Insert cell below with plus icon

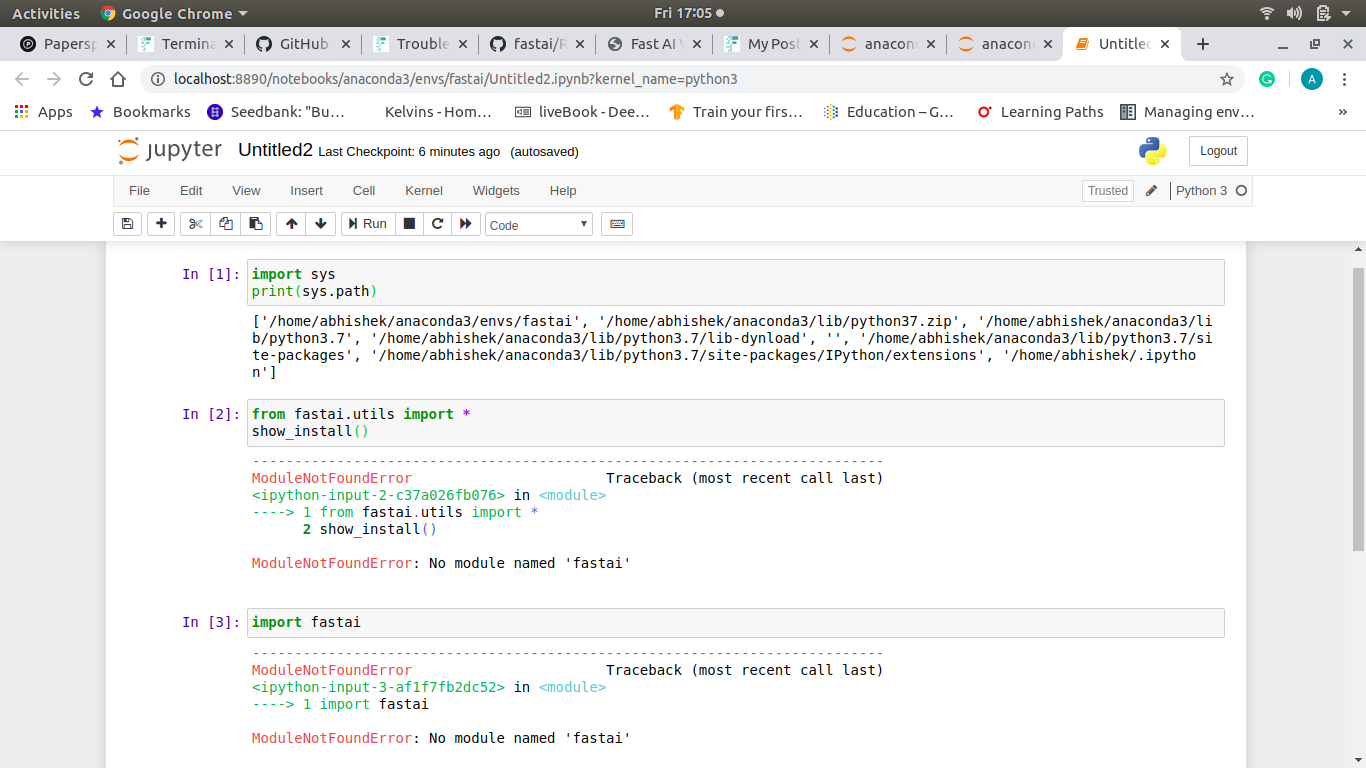(x=160, y=224)
